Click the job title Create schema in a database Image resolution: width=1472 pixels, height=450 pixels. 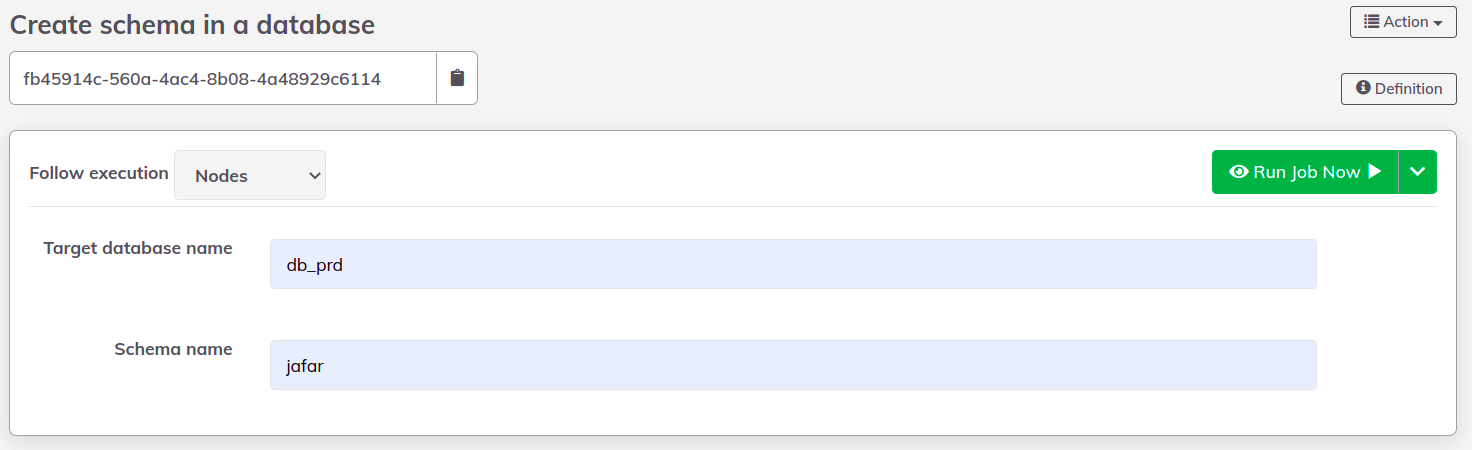pos(192,25)
